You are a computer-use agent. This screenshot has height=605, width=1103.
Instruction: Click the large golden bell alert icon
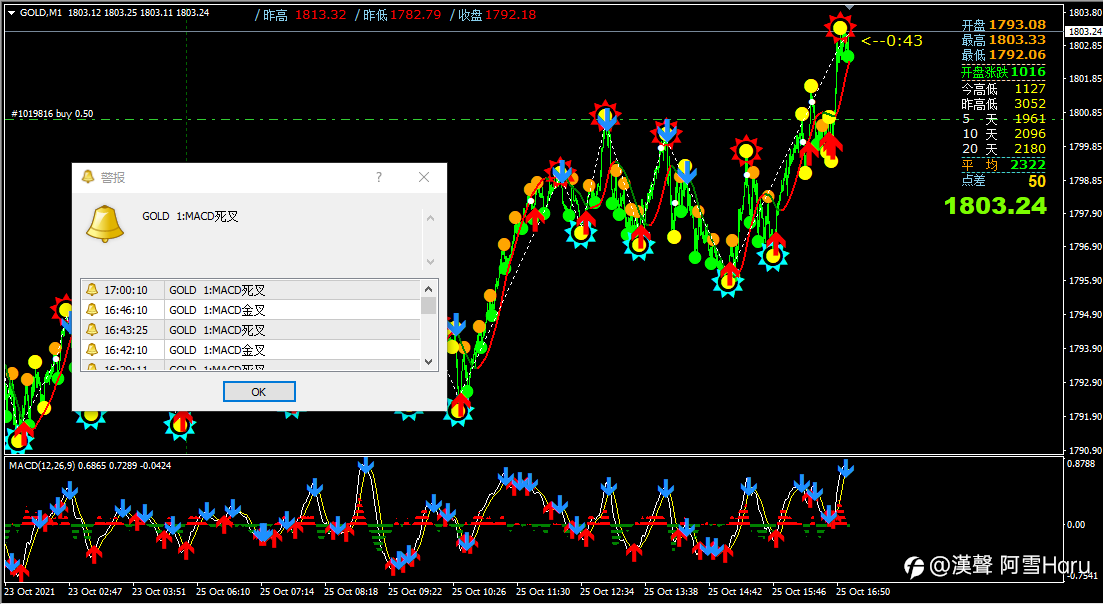[x=105, y=224]
